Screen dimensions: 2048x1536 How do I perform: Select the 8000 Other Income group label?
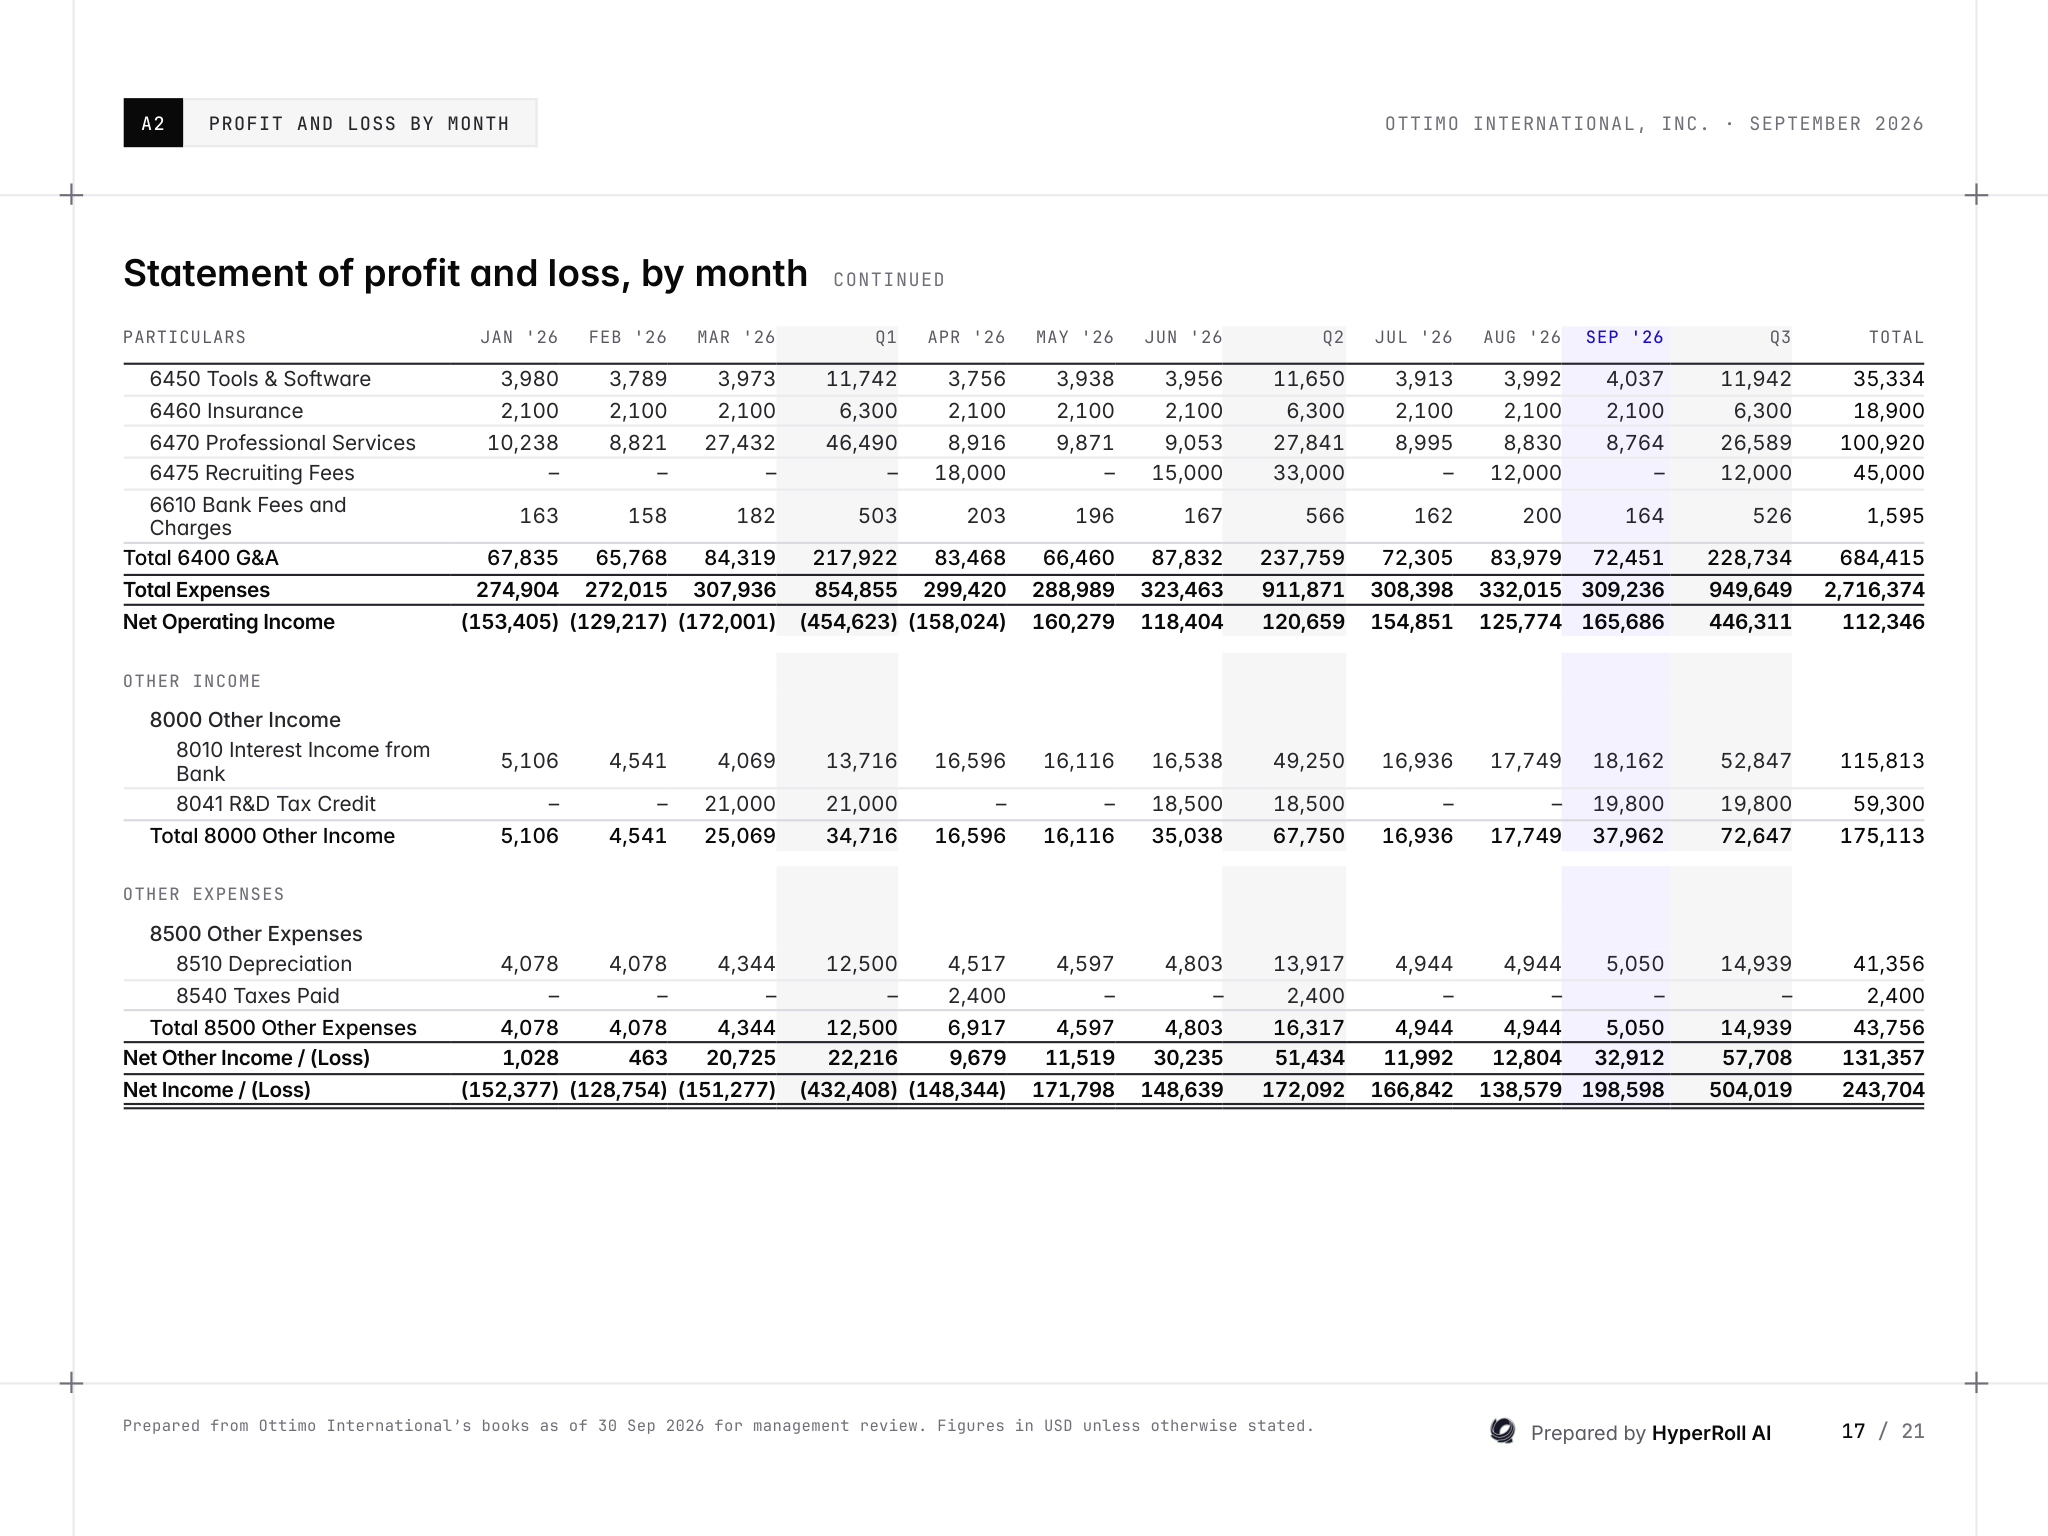[x=245, y=720]
